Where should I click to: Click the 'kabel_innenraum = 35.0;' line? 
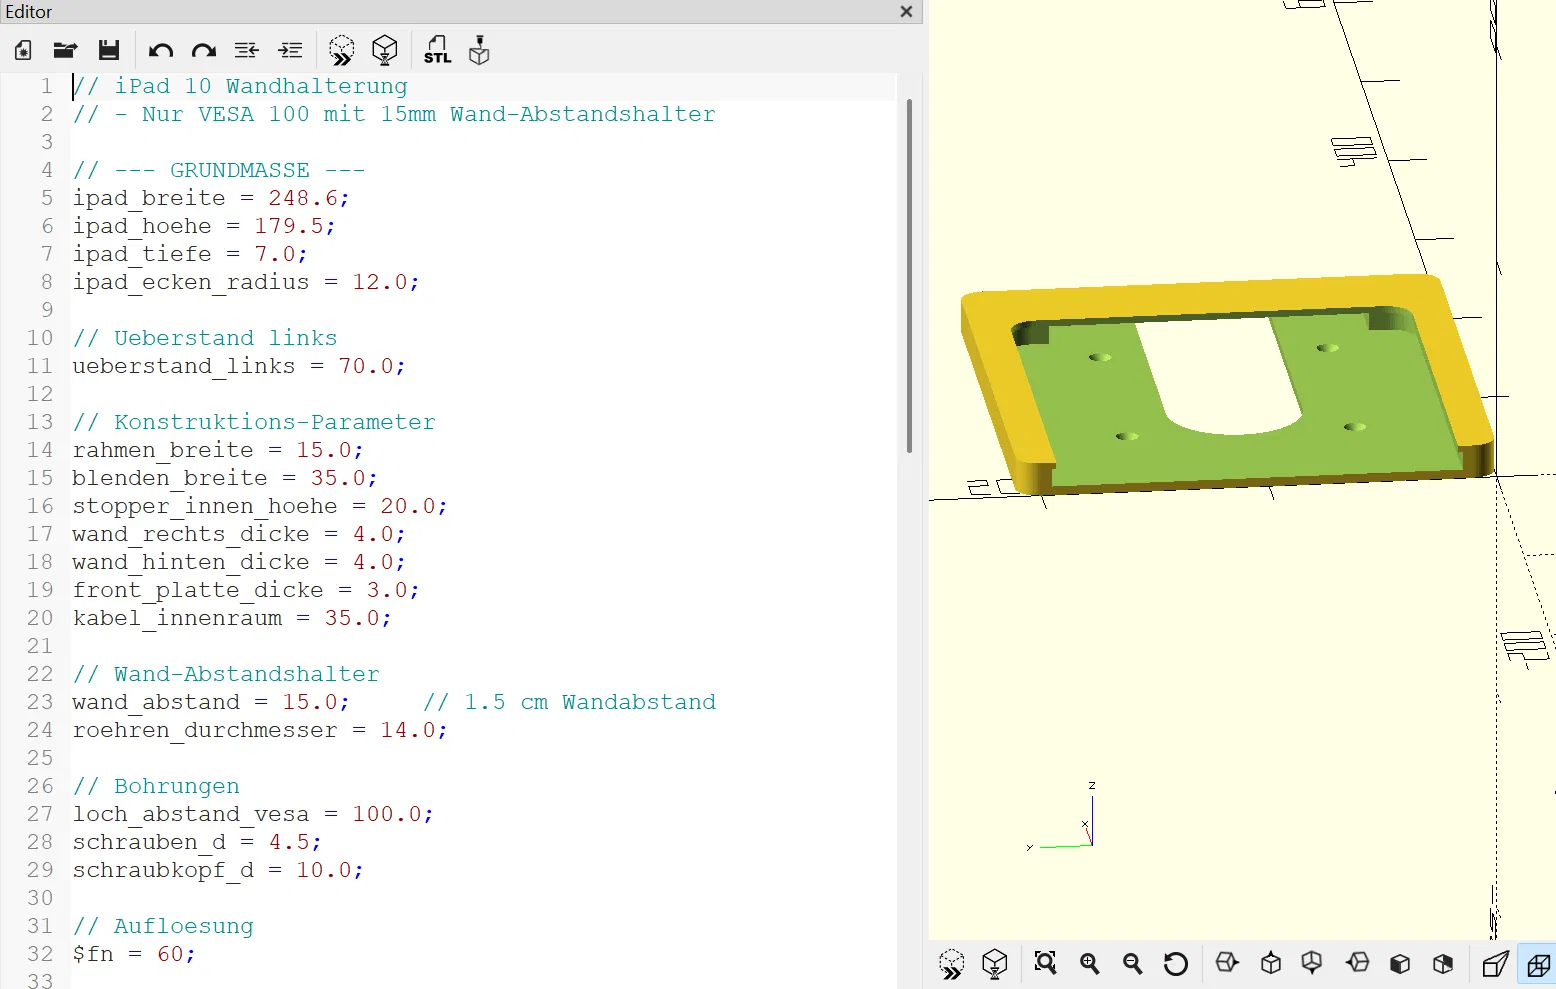[x=232, y=618]
